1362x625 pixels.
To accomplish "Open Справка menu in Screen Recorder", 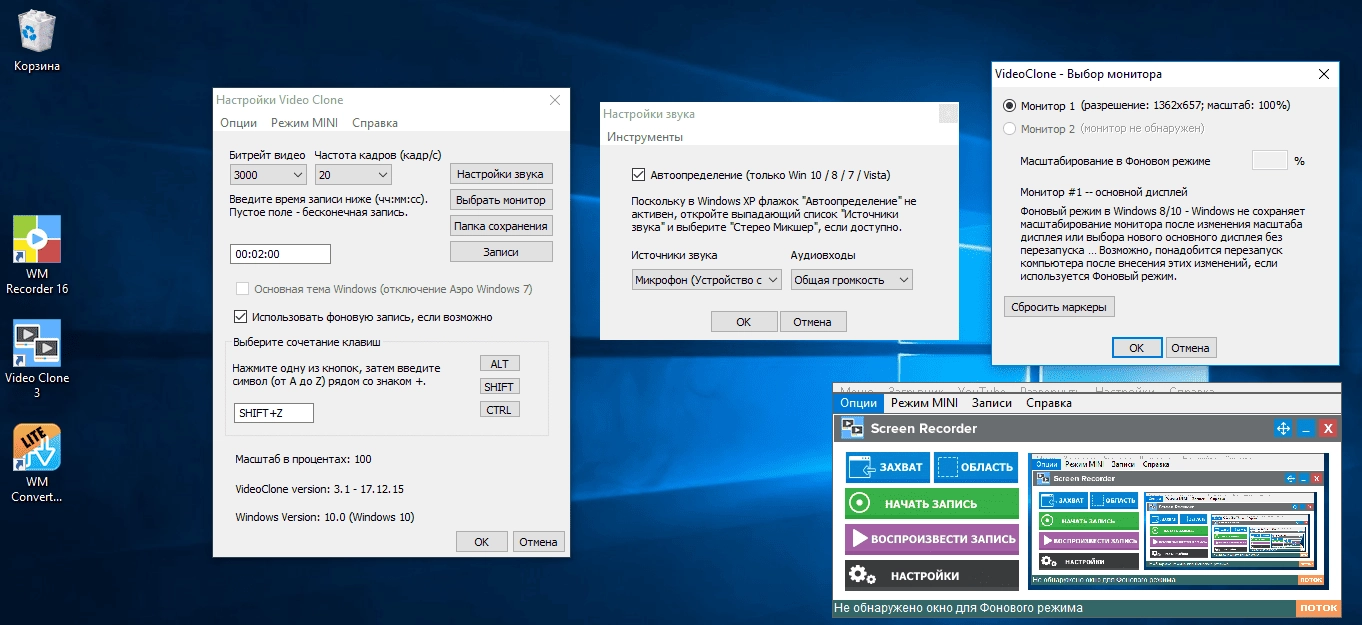I will (1048, 403).
